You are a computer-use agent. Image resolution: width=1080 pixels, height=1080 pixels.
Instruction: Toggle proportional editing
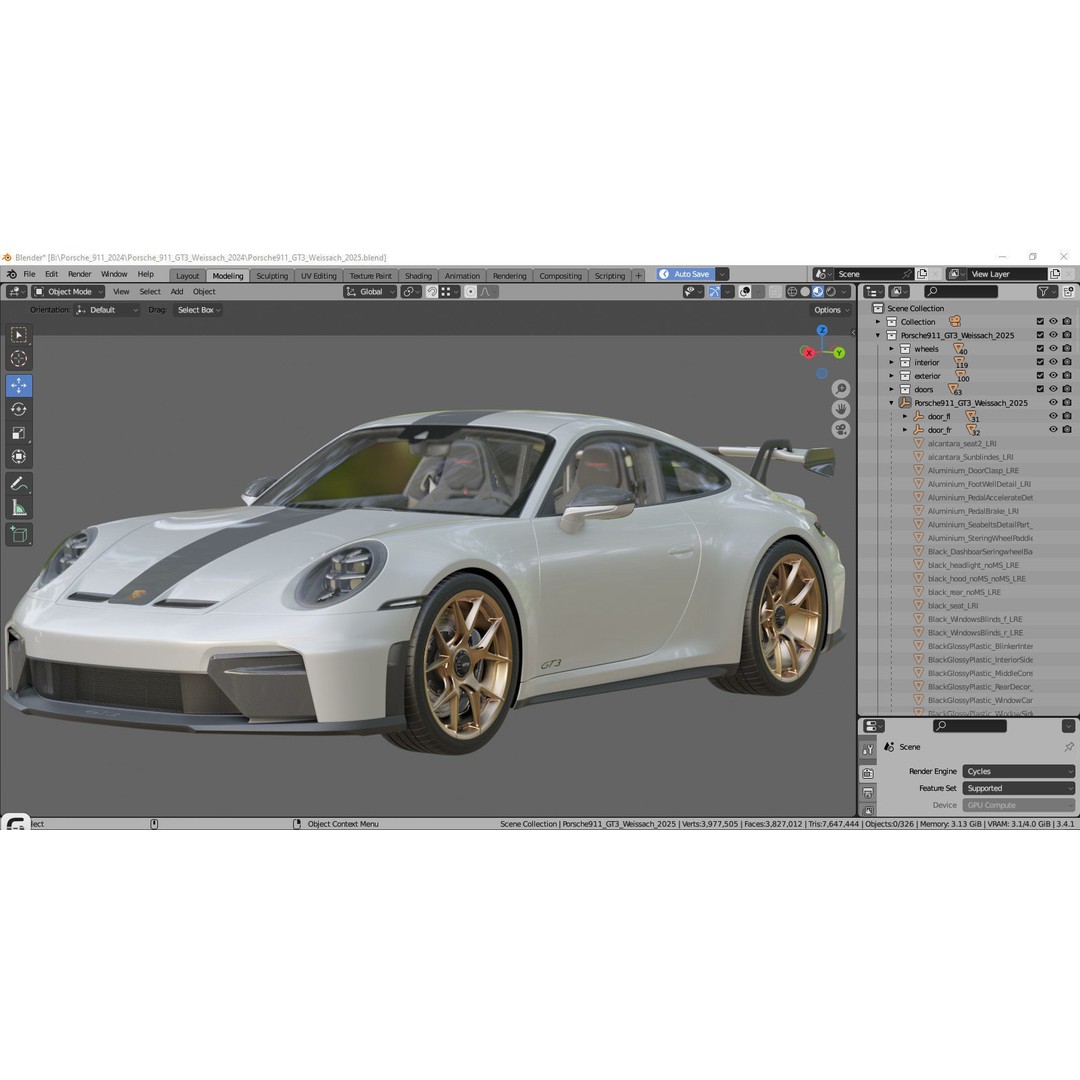[x=470, y=292]
